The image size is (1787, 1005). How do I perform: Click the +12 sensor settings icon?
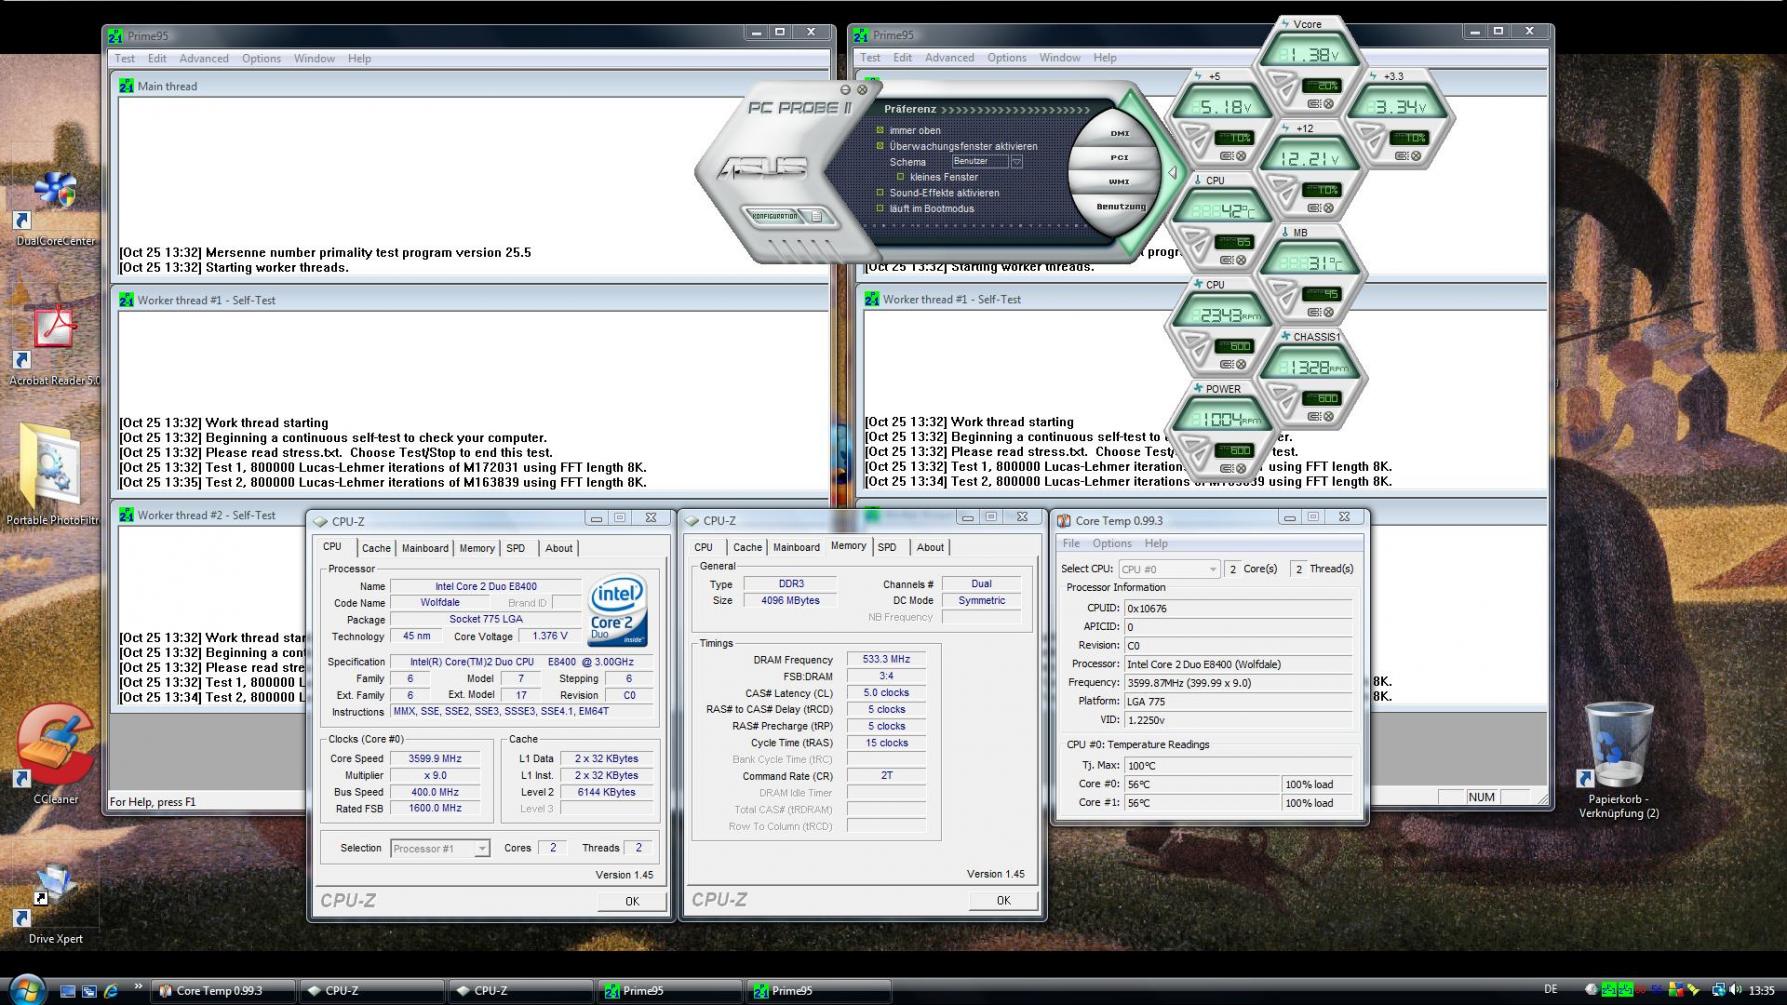1316,208
